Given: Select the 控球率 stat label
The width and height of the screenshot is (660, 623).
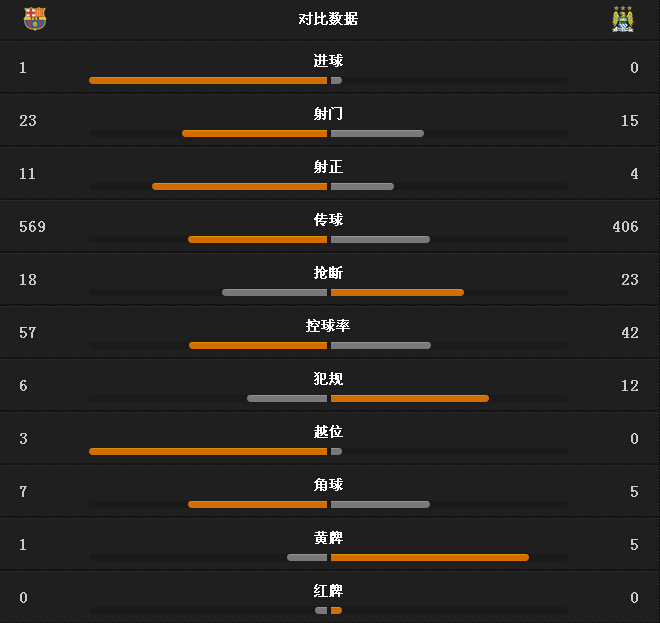Looking at the screenshot, I should coord(328,326).
